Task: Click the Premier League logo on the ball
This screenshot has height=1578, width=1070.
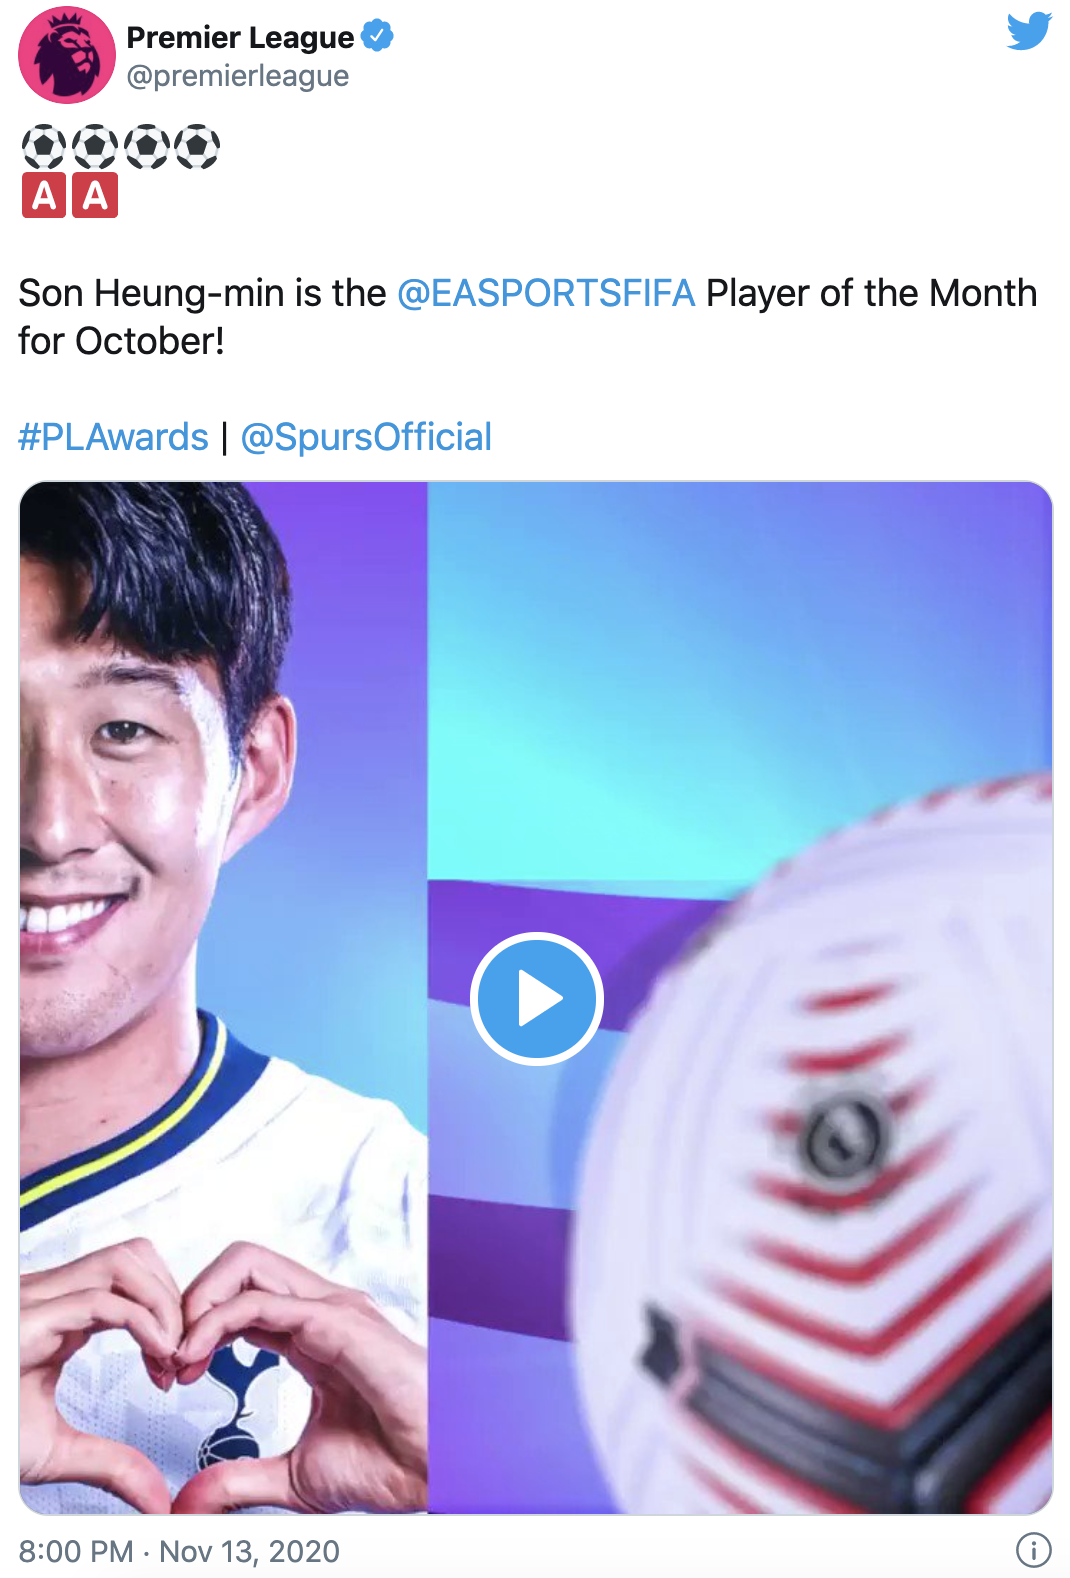Action: (x=840, y=1138)
